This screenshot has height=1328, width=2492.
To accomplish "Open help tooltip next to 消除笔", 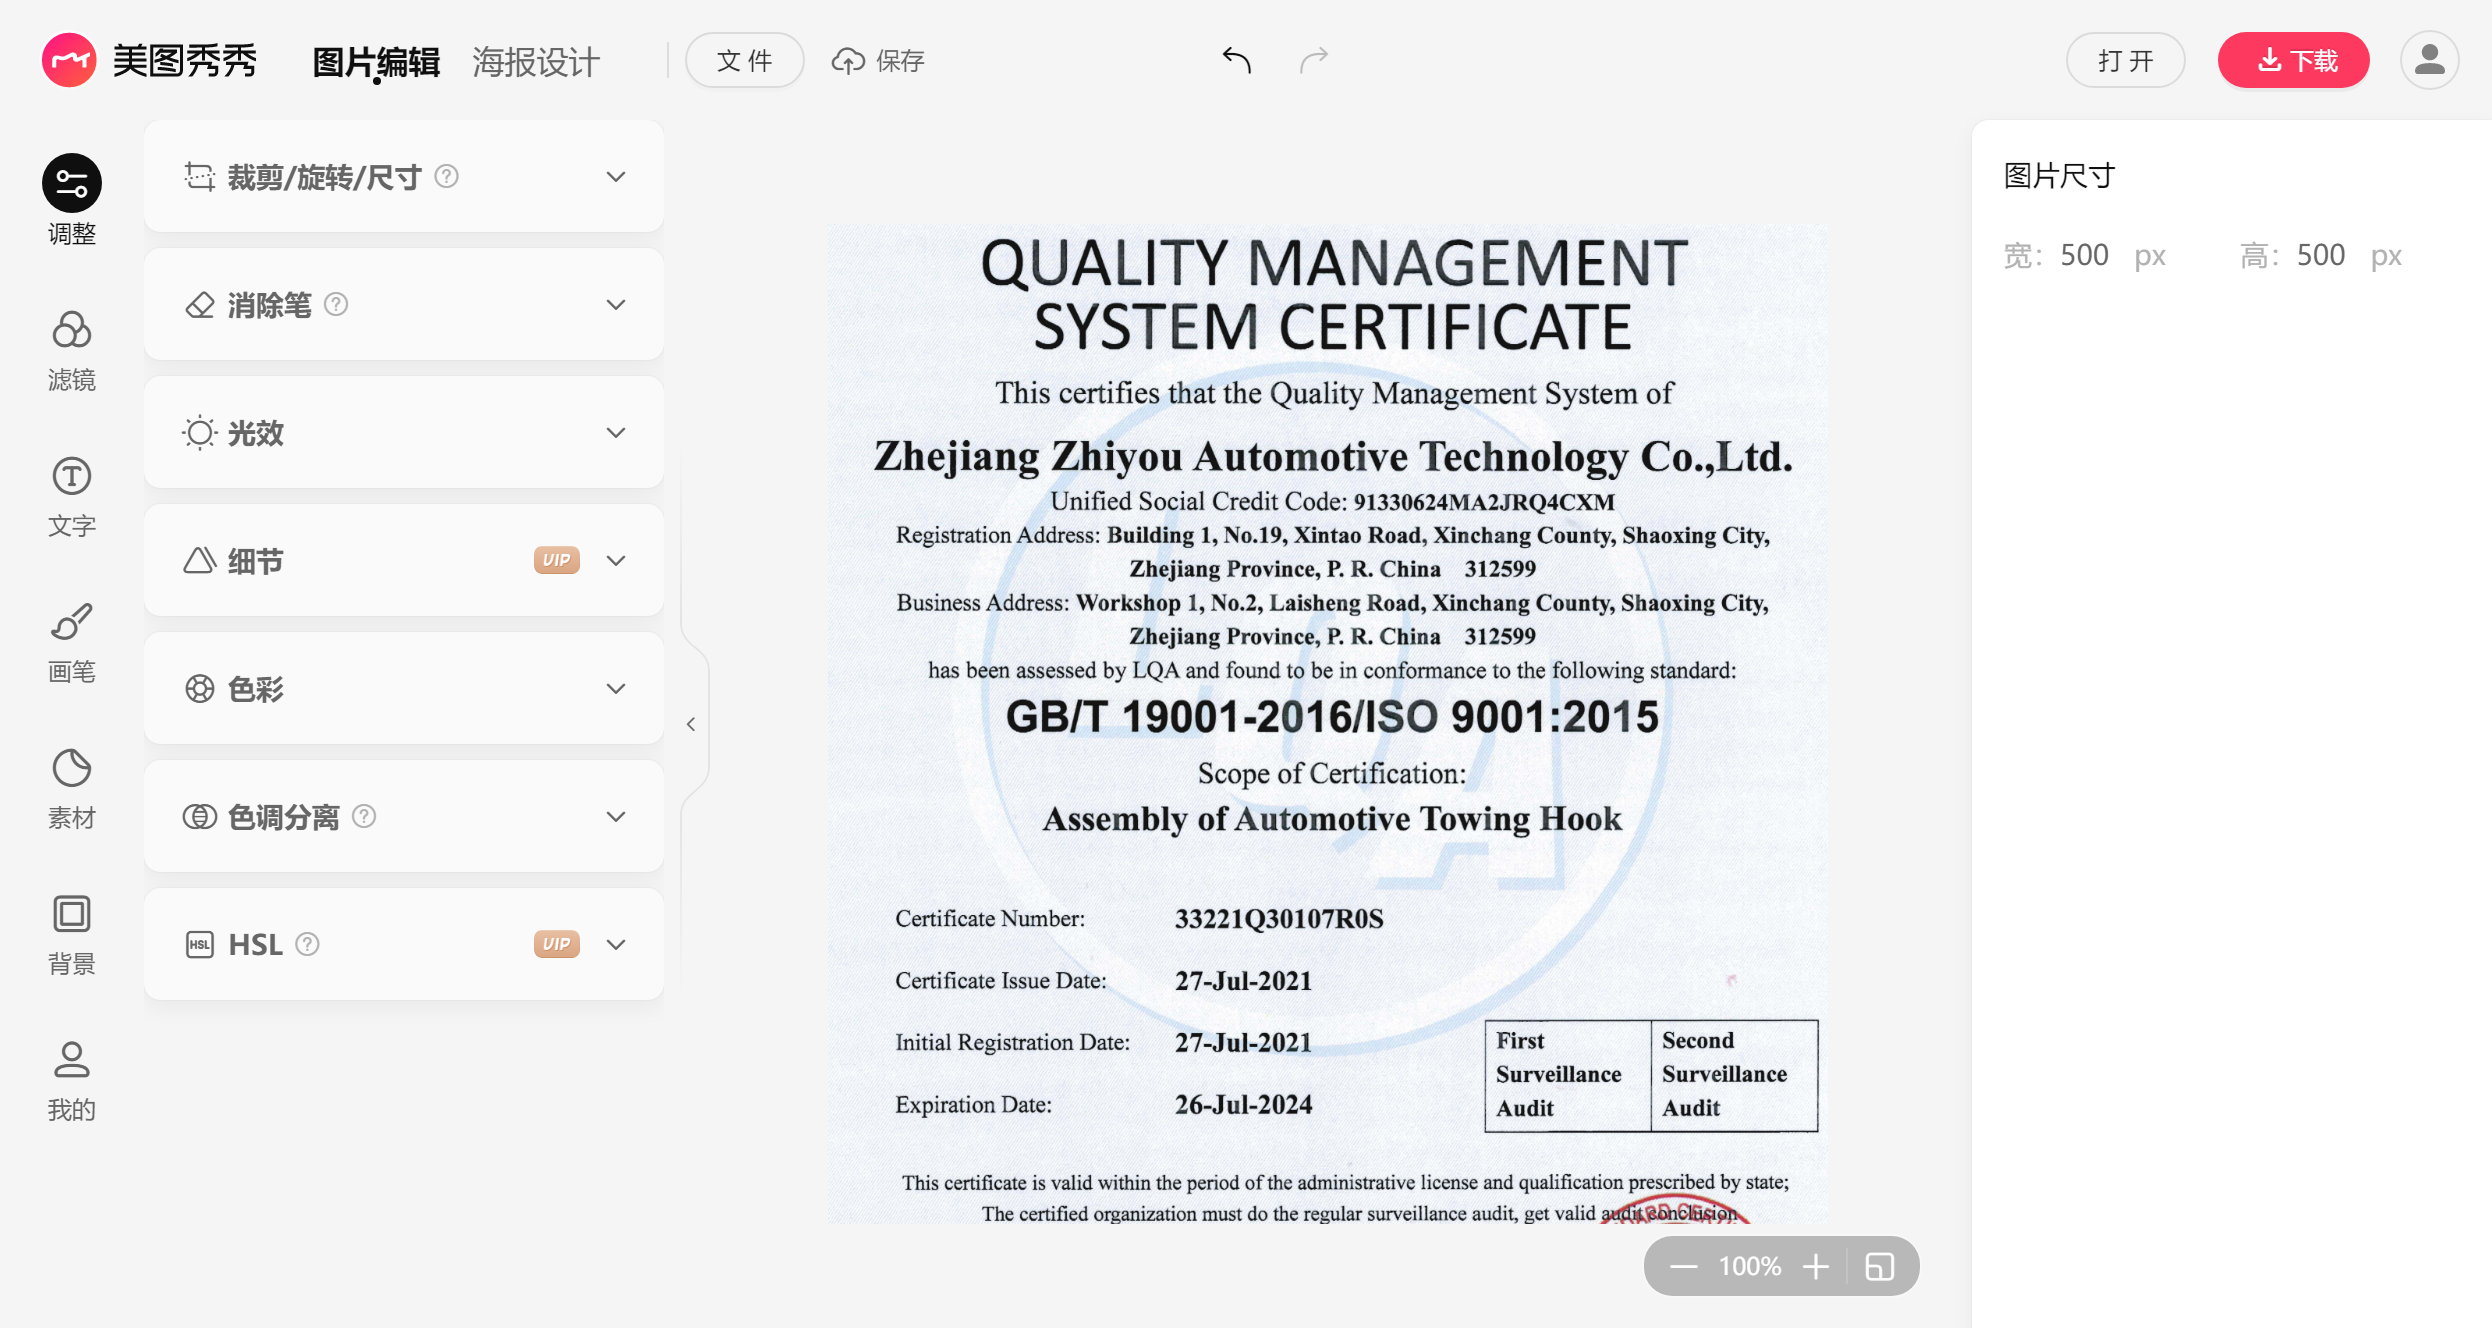I will [x=337, y=304].
